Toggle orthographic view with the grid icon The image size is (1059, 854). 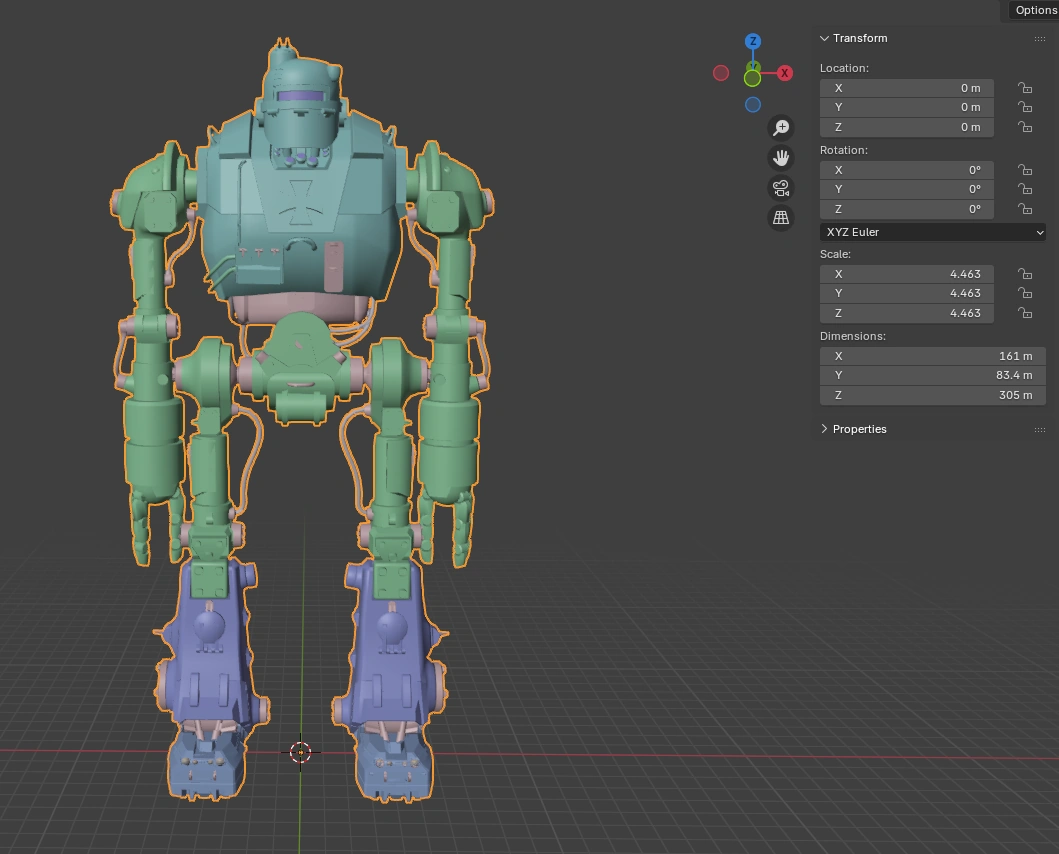pos(781,217)
